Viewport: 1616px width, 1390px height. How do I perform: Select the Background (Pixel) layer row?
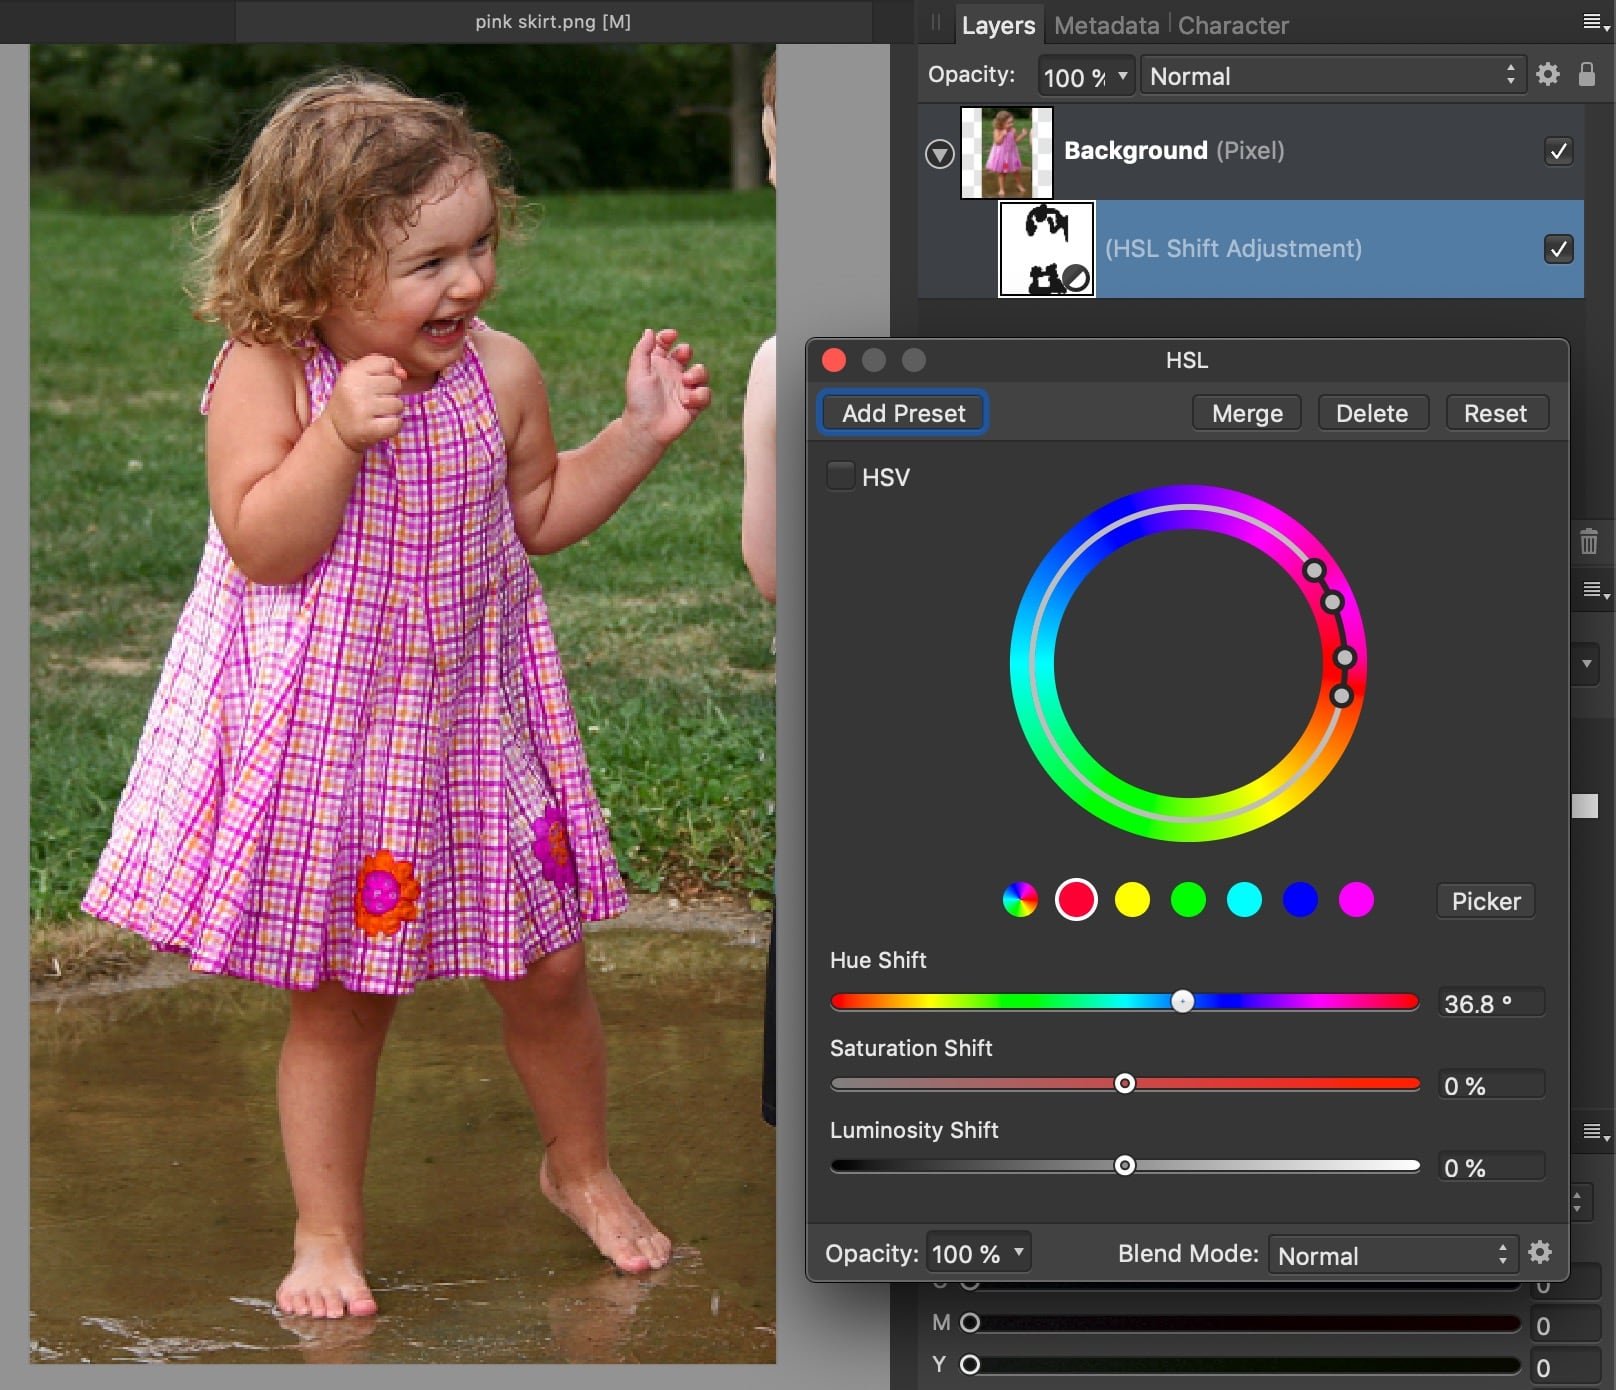pyautogui.click(x=1250, y=152)
